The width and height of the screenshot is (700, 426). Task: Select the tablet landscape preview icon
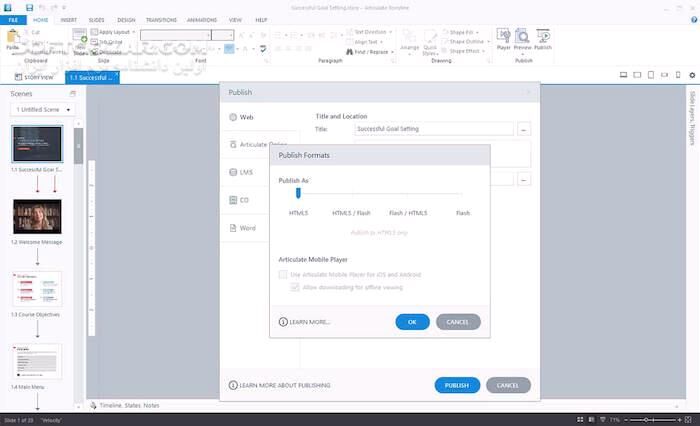pos(637,75)
